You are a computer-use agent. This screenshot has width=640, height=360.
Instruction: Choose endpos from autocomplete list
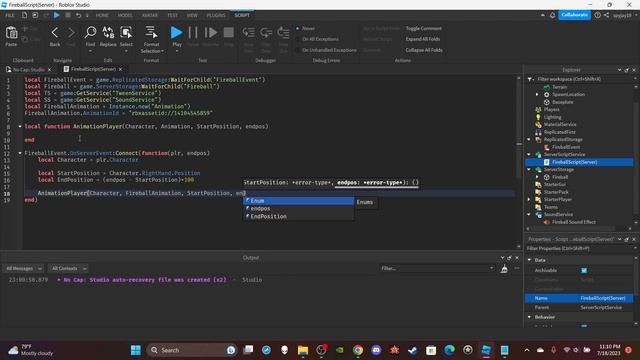pos(299,209)
